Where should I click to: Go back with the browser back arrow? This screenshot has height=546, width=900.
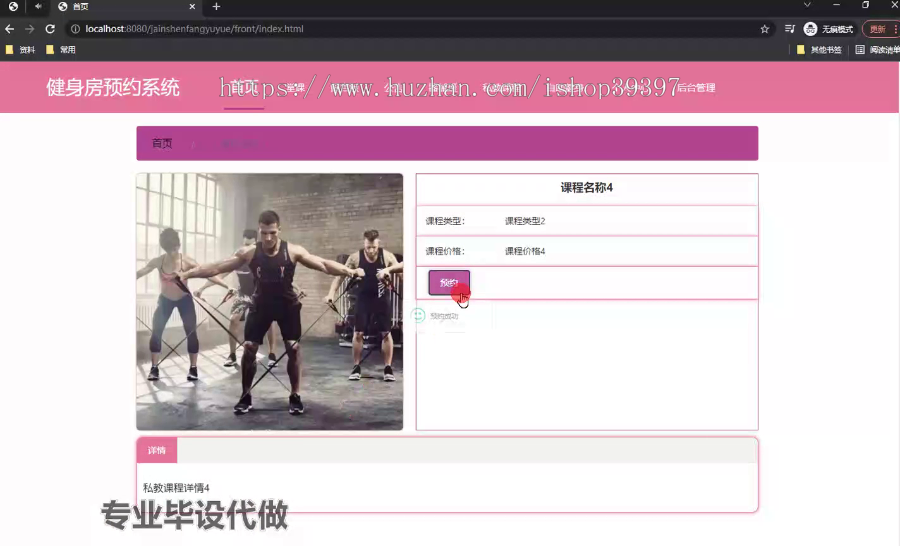[10, 29]
